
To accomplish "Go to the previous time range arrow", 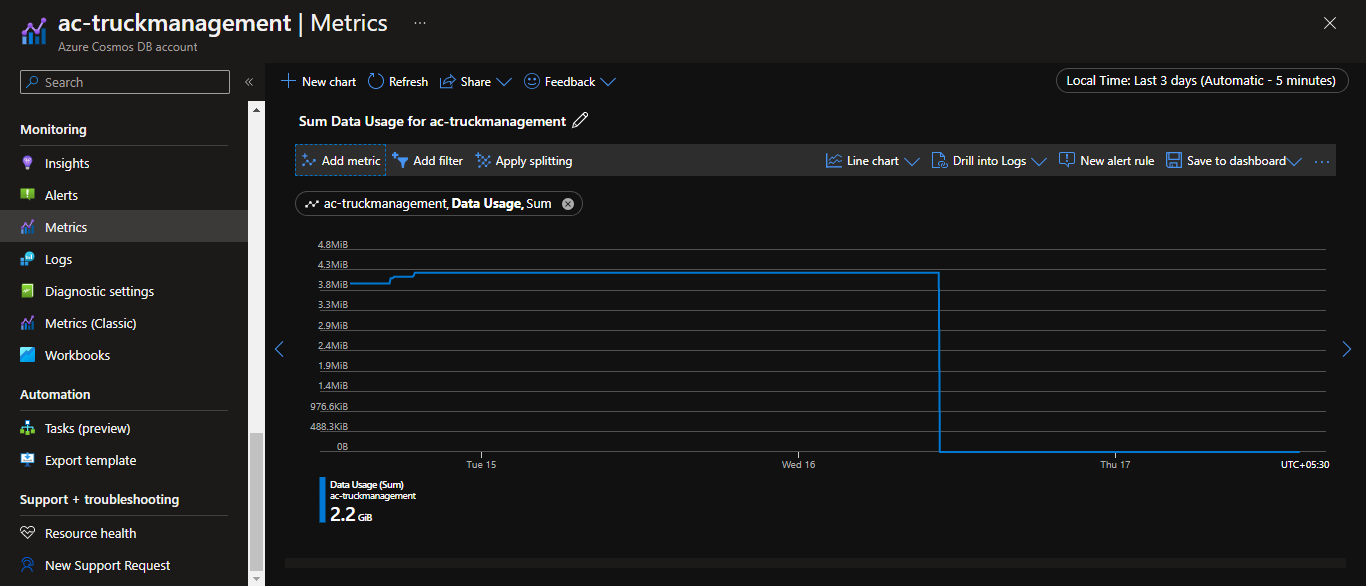I will (x=279, y=349).
